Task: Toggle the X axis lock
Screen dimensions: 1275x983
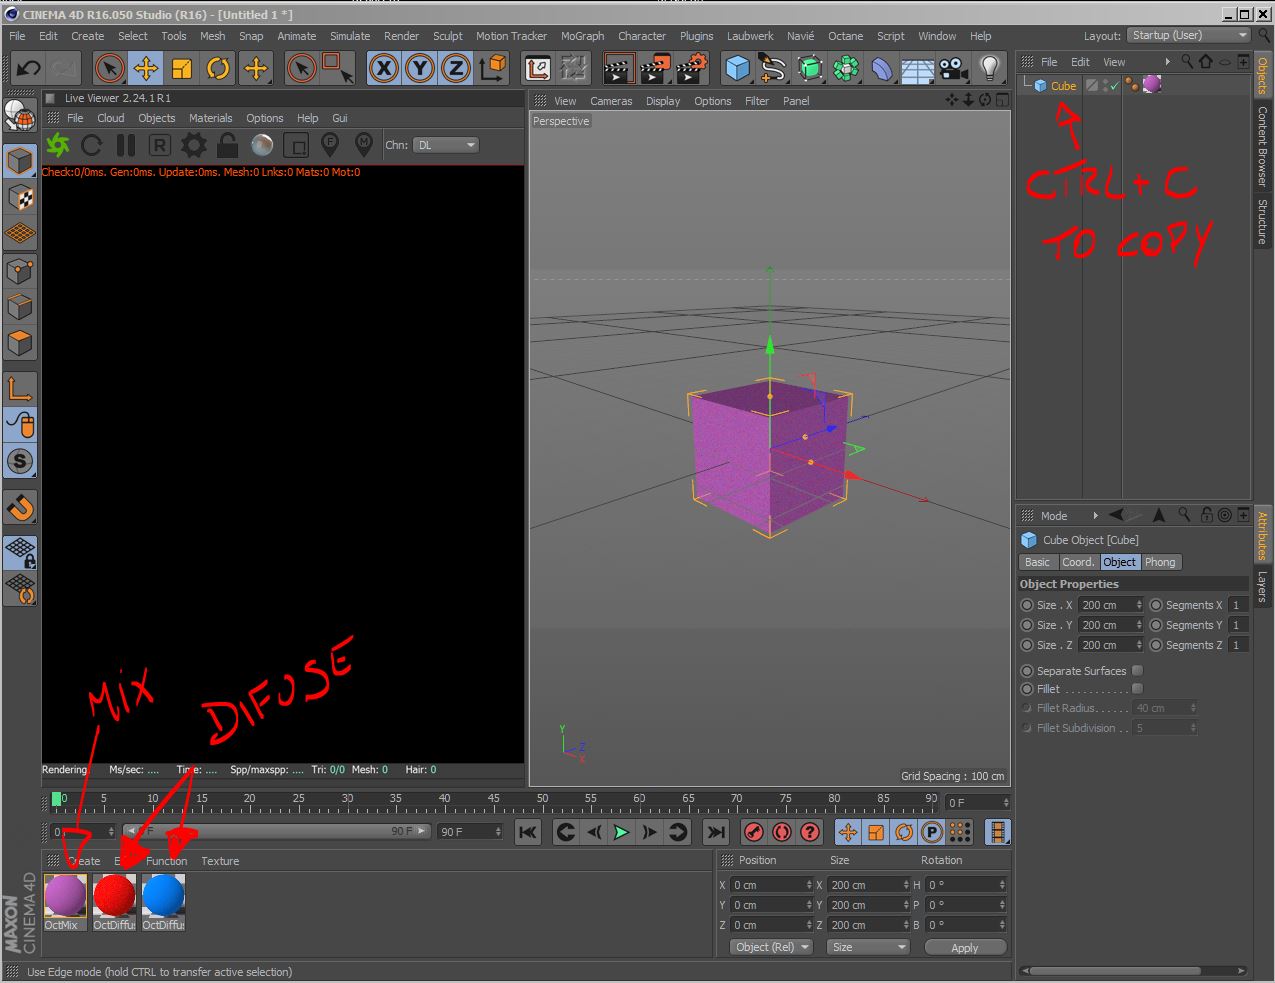Action: click(x=384, y=68)
